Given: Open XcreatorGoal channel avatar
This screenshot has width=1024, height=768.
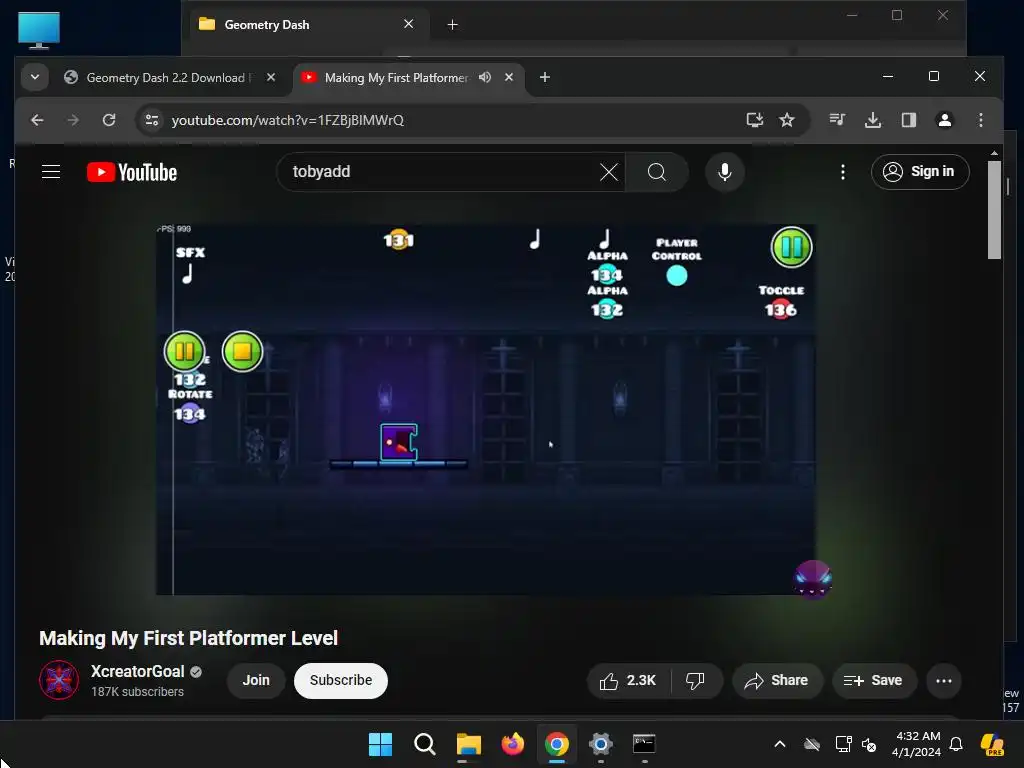Looking at the screenshot, I should [59, 680].
